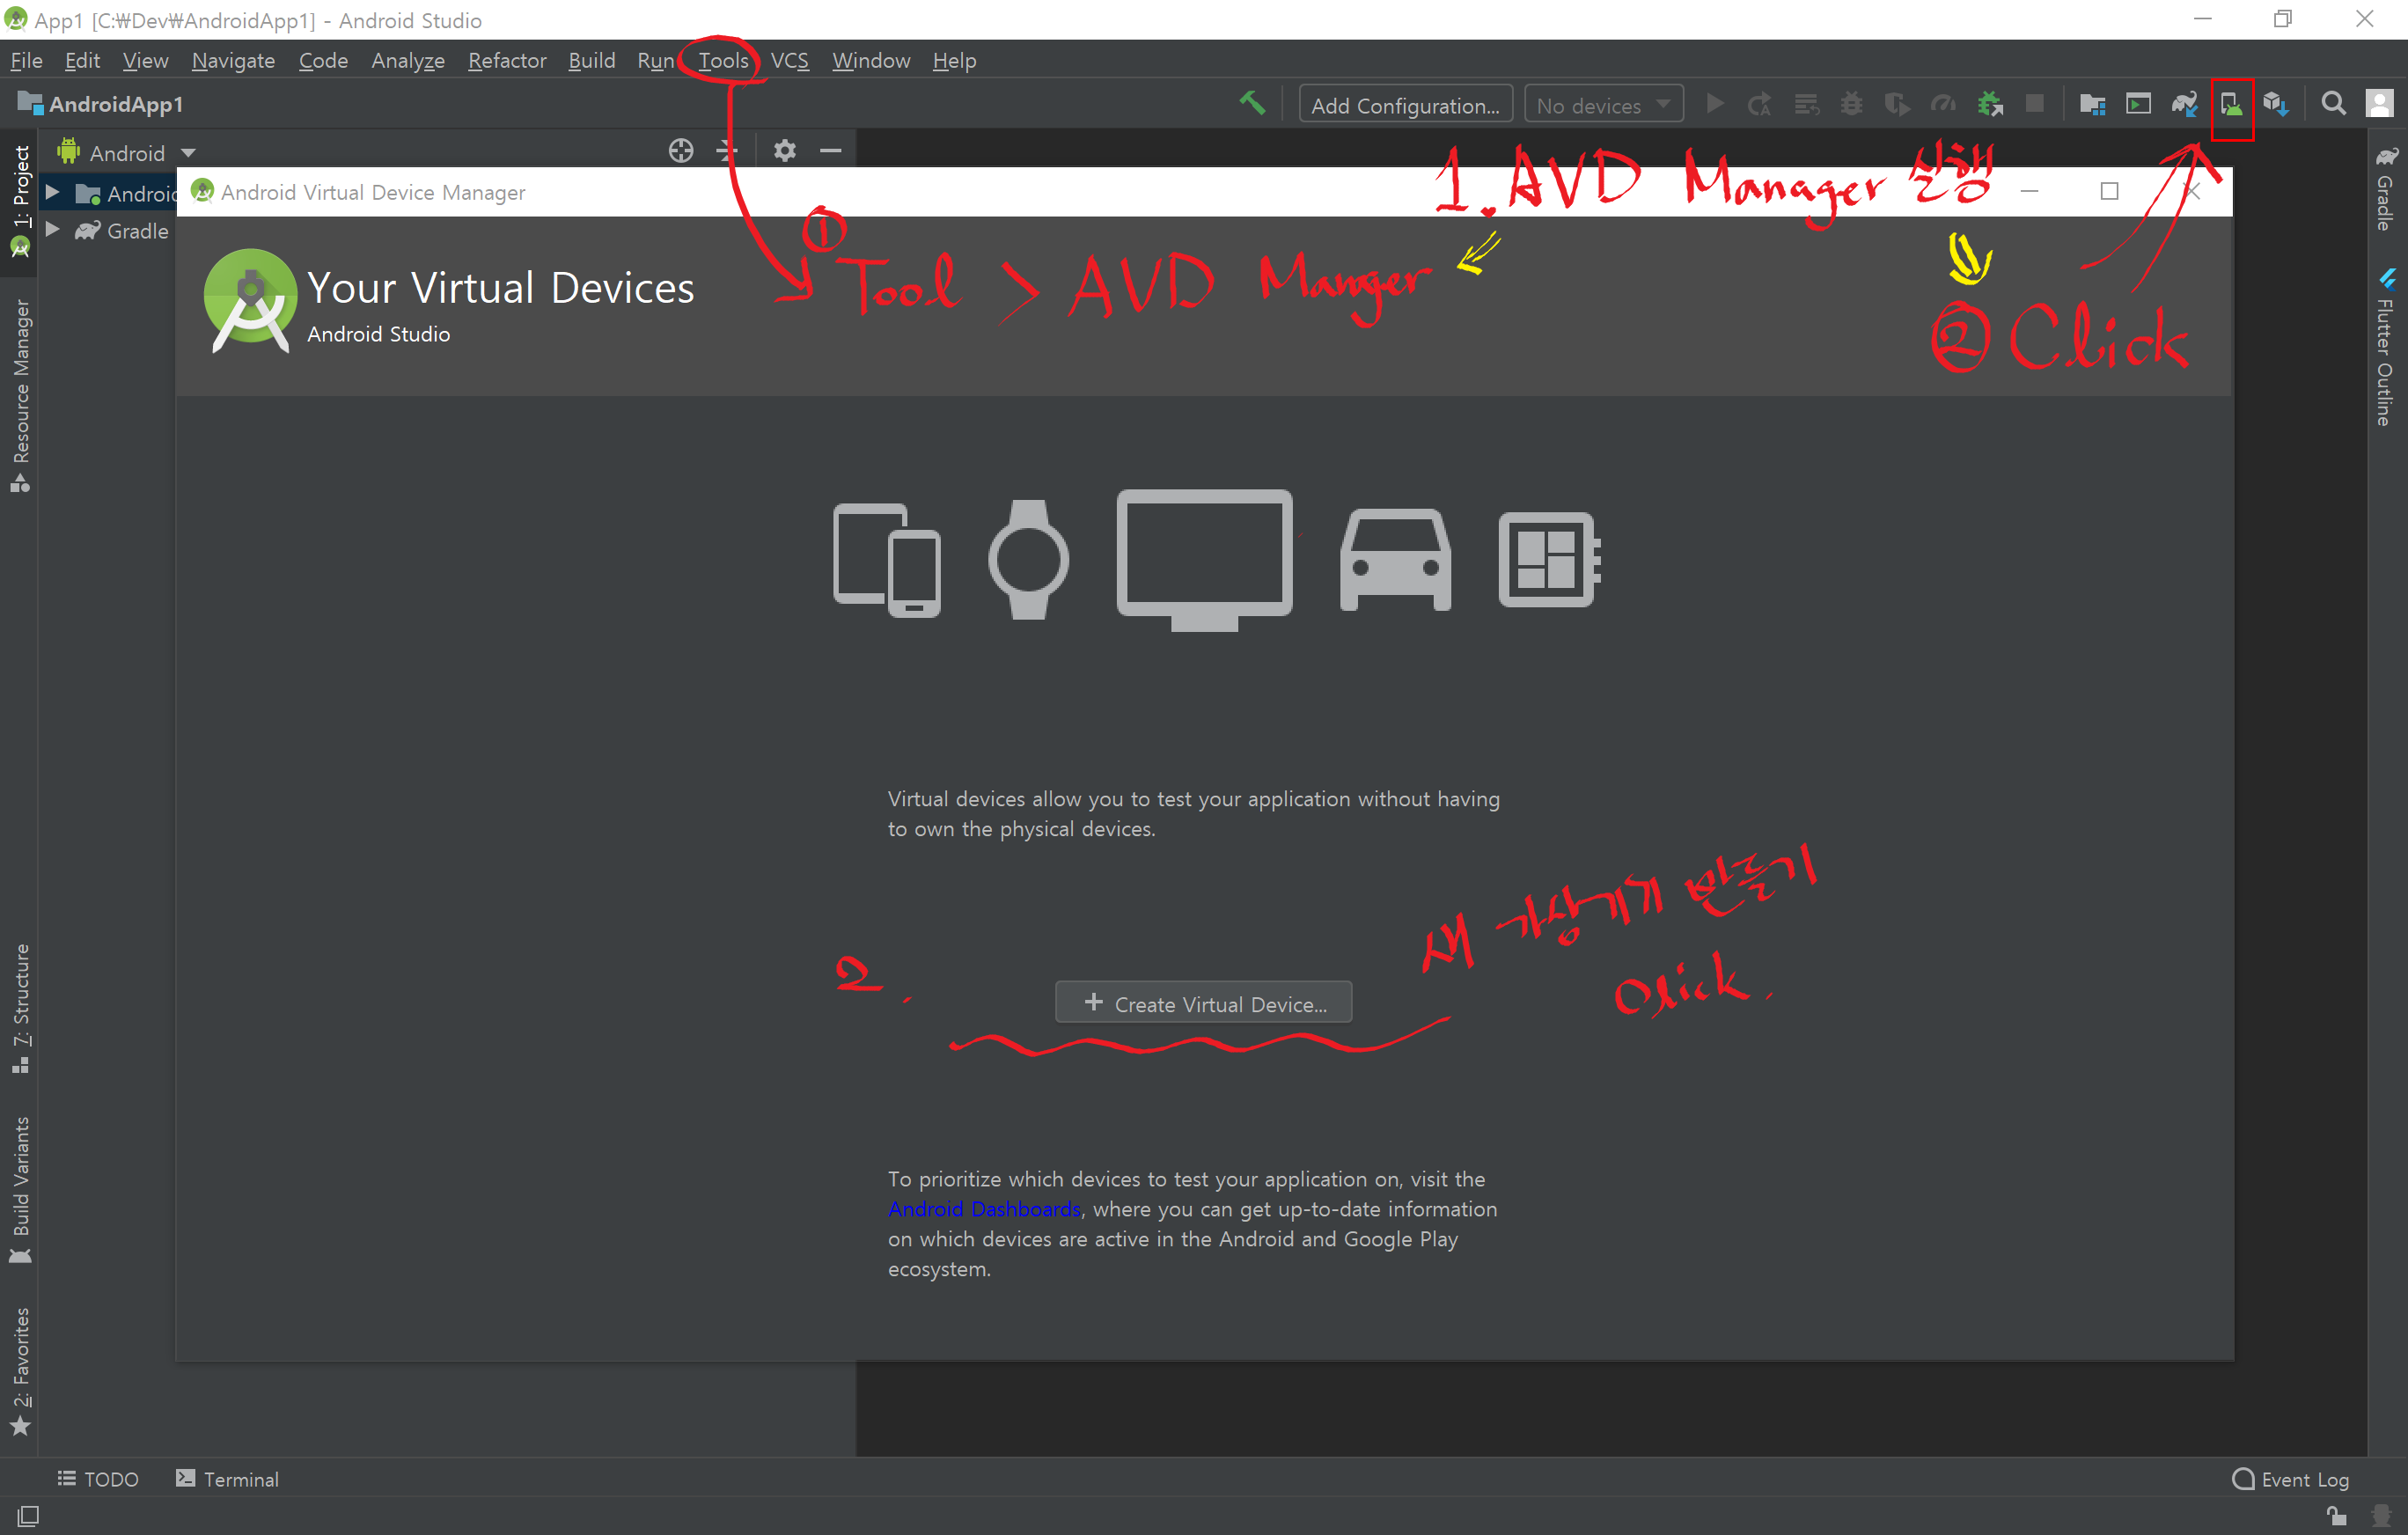Sync project with Gradle files icon
Viewport: 2408px width, 1535px height.
point(2184,104)
